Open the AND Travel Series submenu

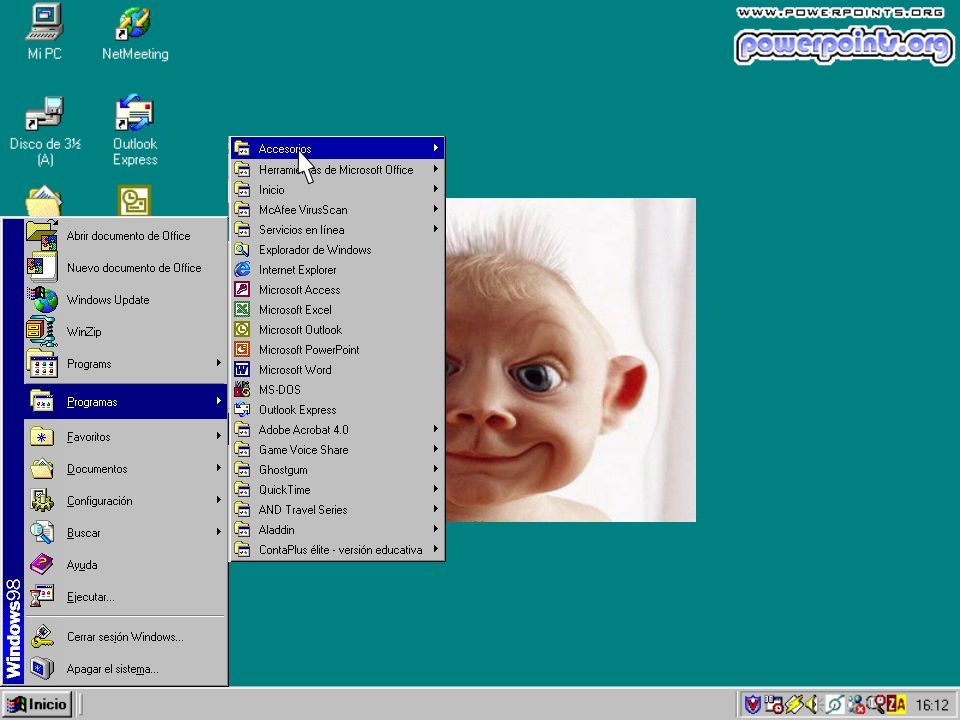coord(337,509)
